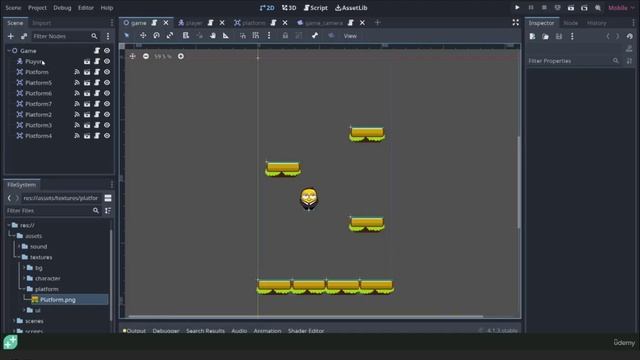This screenshot has width=640, height=360.
Task: Open the script attached to Platform7
Action: click(97, 104)
